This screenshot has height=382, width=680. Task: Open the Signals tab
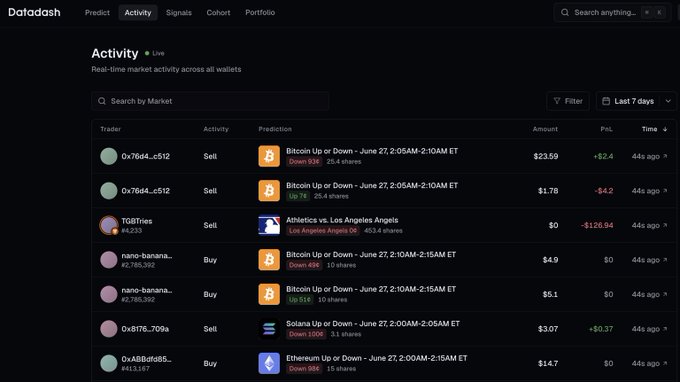179,13
